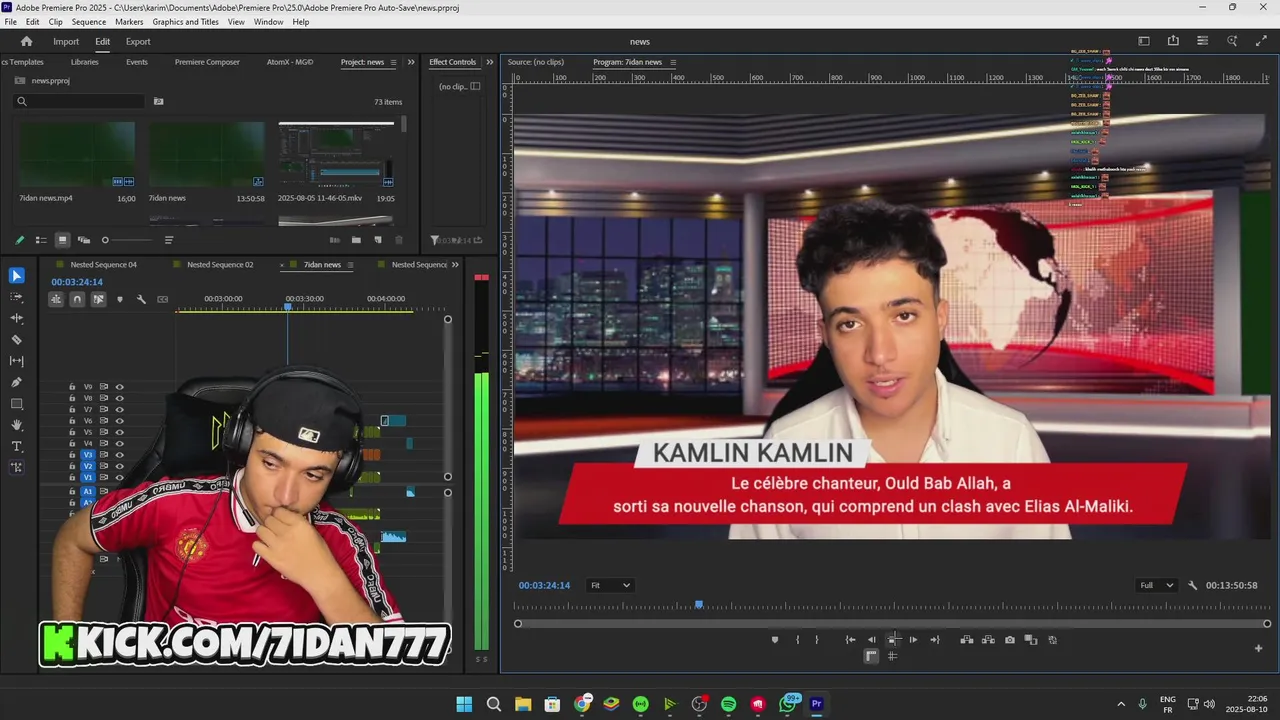Toggle lock on track V8
Viewport: 1280px width, 720px height.
pyautogui.click(x=72, y=398)
